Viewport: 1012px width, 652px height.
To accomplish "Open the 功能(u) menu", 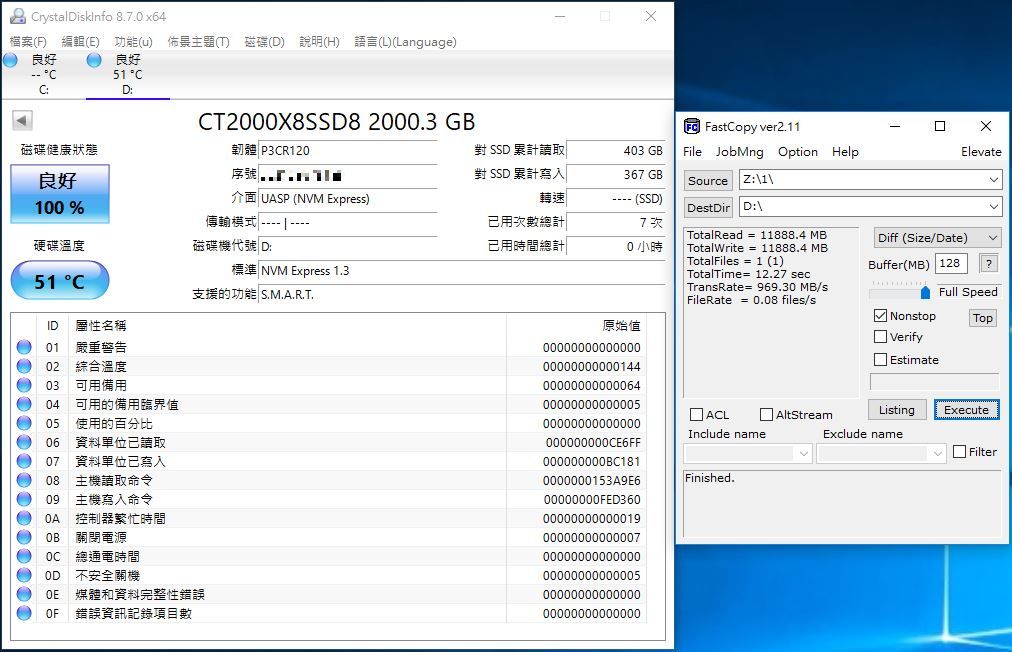I will click(134, 42).
